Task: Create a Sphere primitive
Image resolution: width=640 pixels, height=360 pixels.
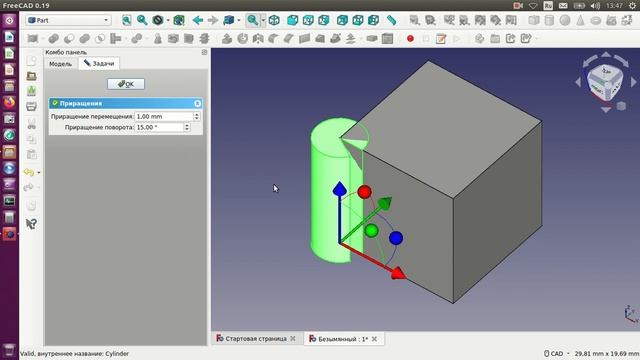Action: [x=565, y=20]
